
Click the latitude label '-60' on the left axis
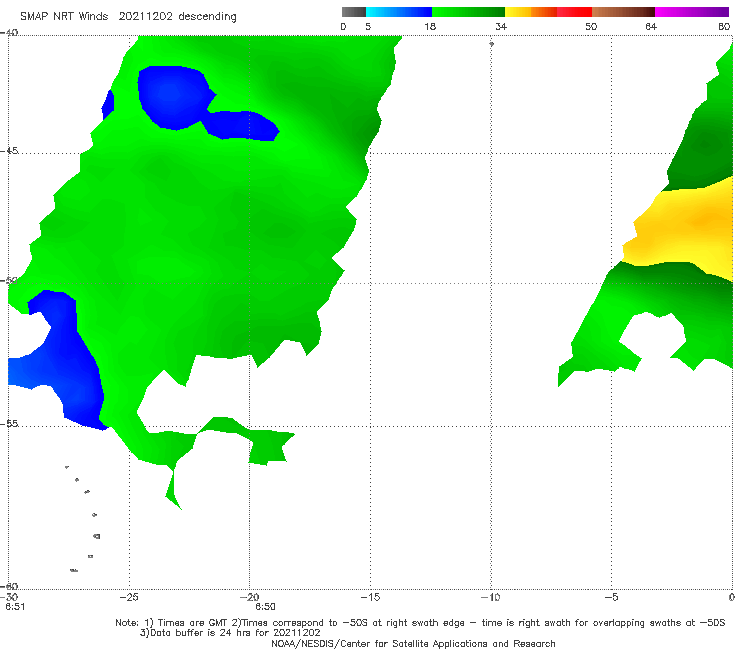coord(9,586)
